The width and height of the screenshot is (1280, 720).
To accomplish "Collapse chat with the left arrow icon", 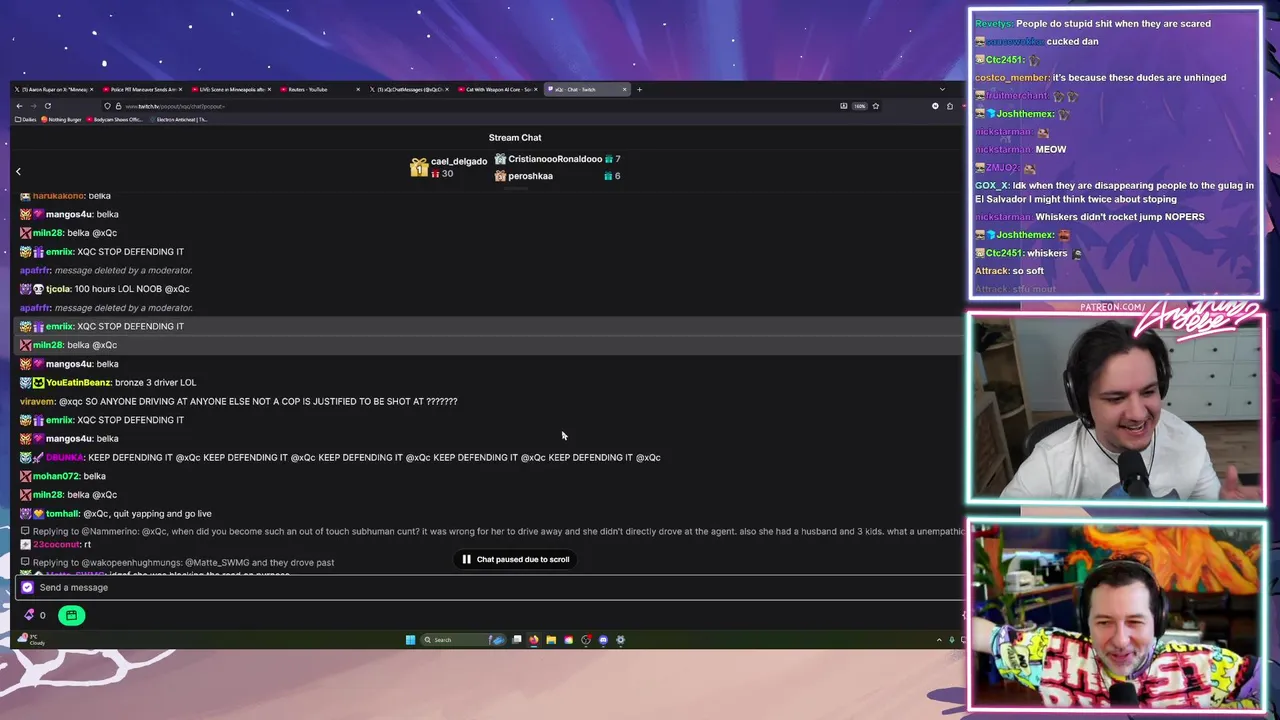I will [18, 172].
